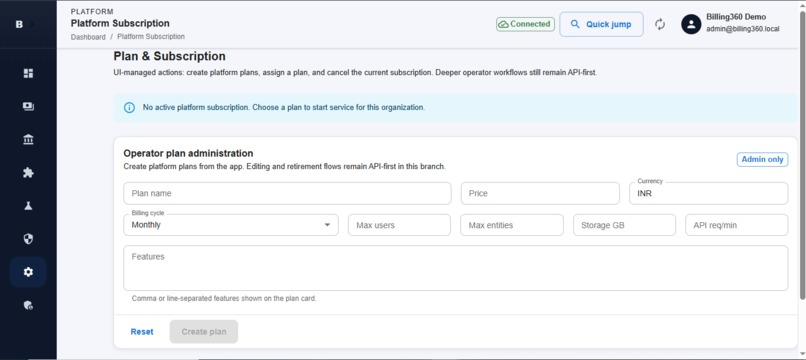This screenshot has height=360, width=806.
Task: Click the Features text area
Action: tap(455, 268)
